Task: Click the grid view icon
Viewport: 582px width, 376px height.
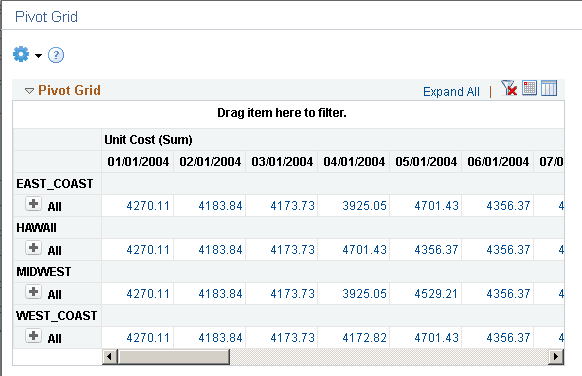Action: click(x=529, y=88)
